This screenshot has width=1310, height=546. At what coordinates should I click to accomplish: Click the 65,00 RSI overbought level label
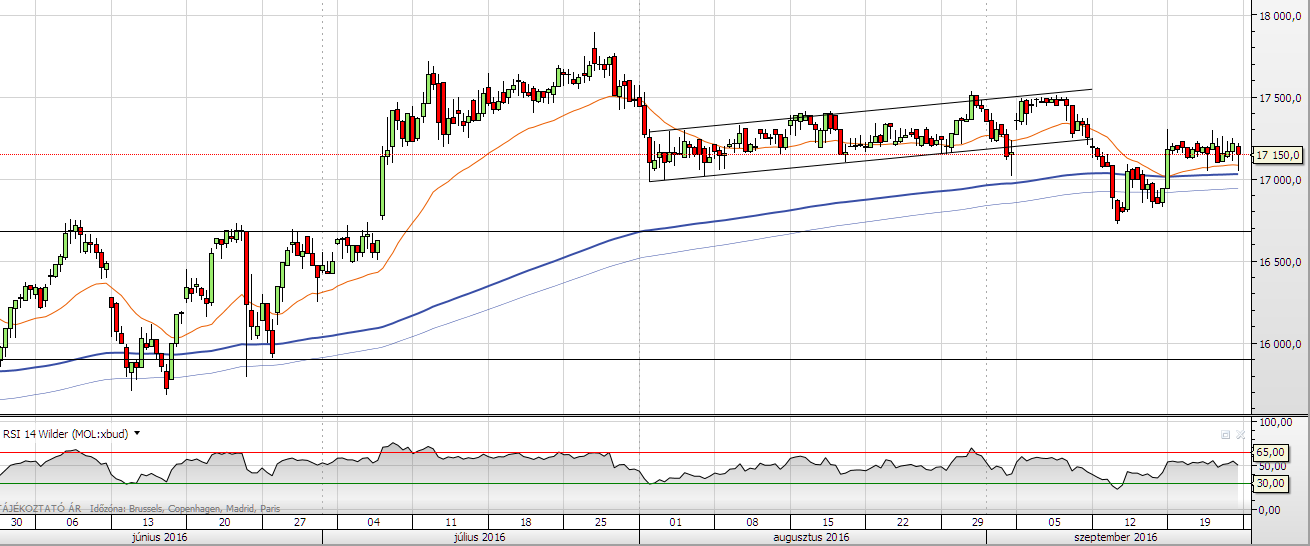coord(1272,452)
